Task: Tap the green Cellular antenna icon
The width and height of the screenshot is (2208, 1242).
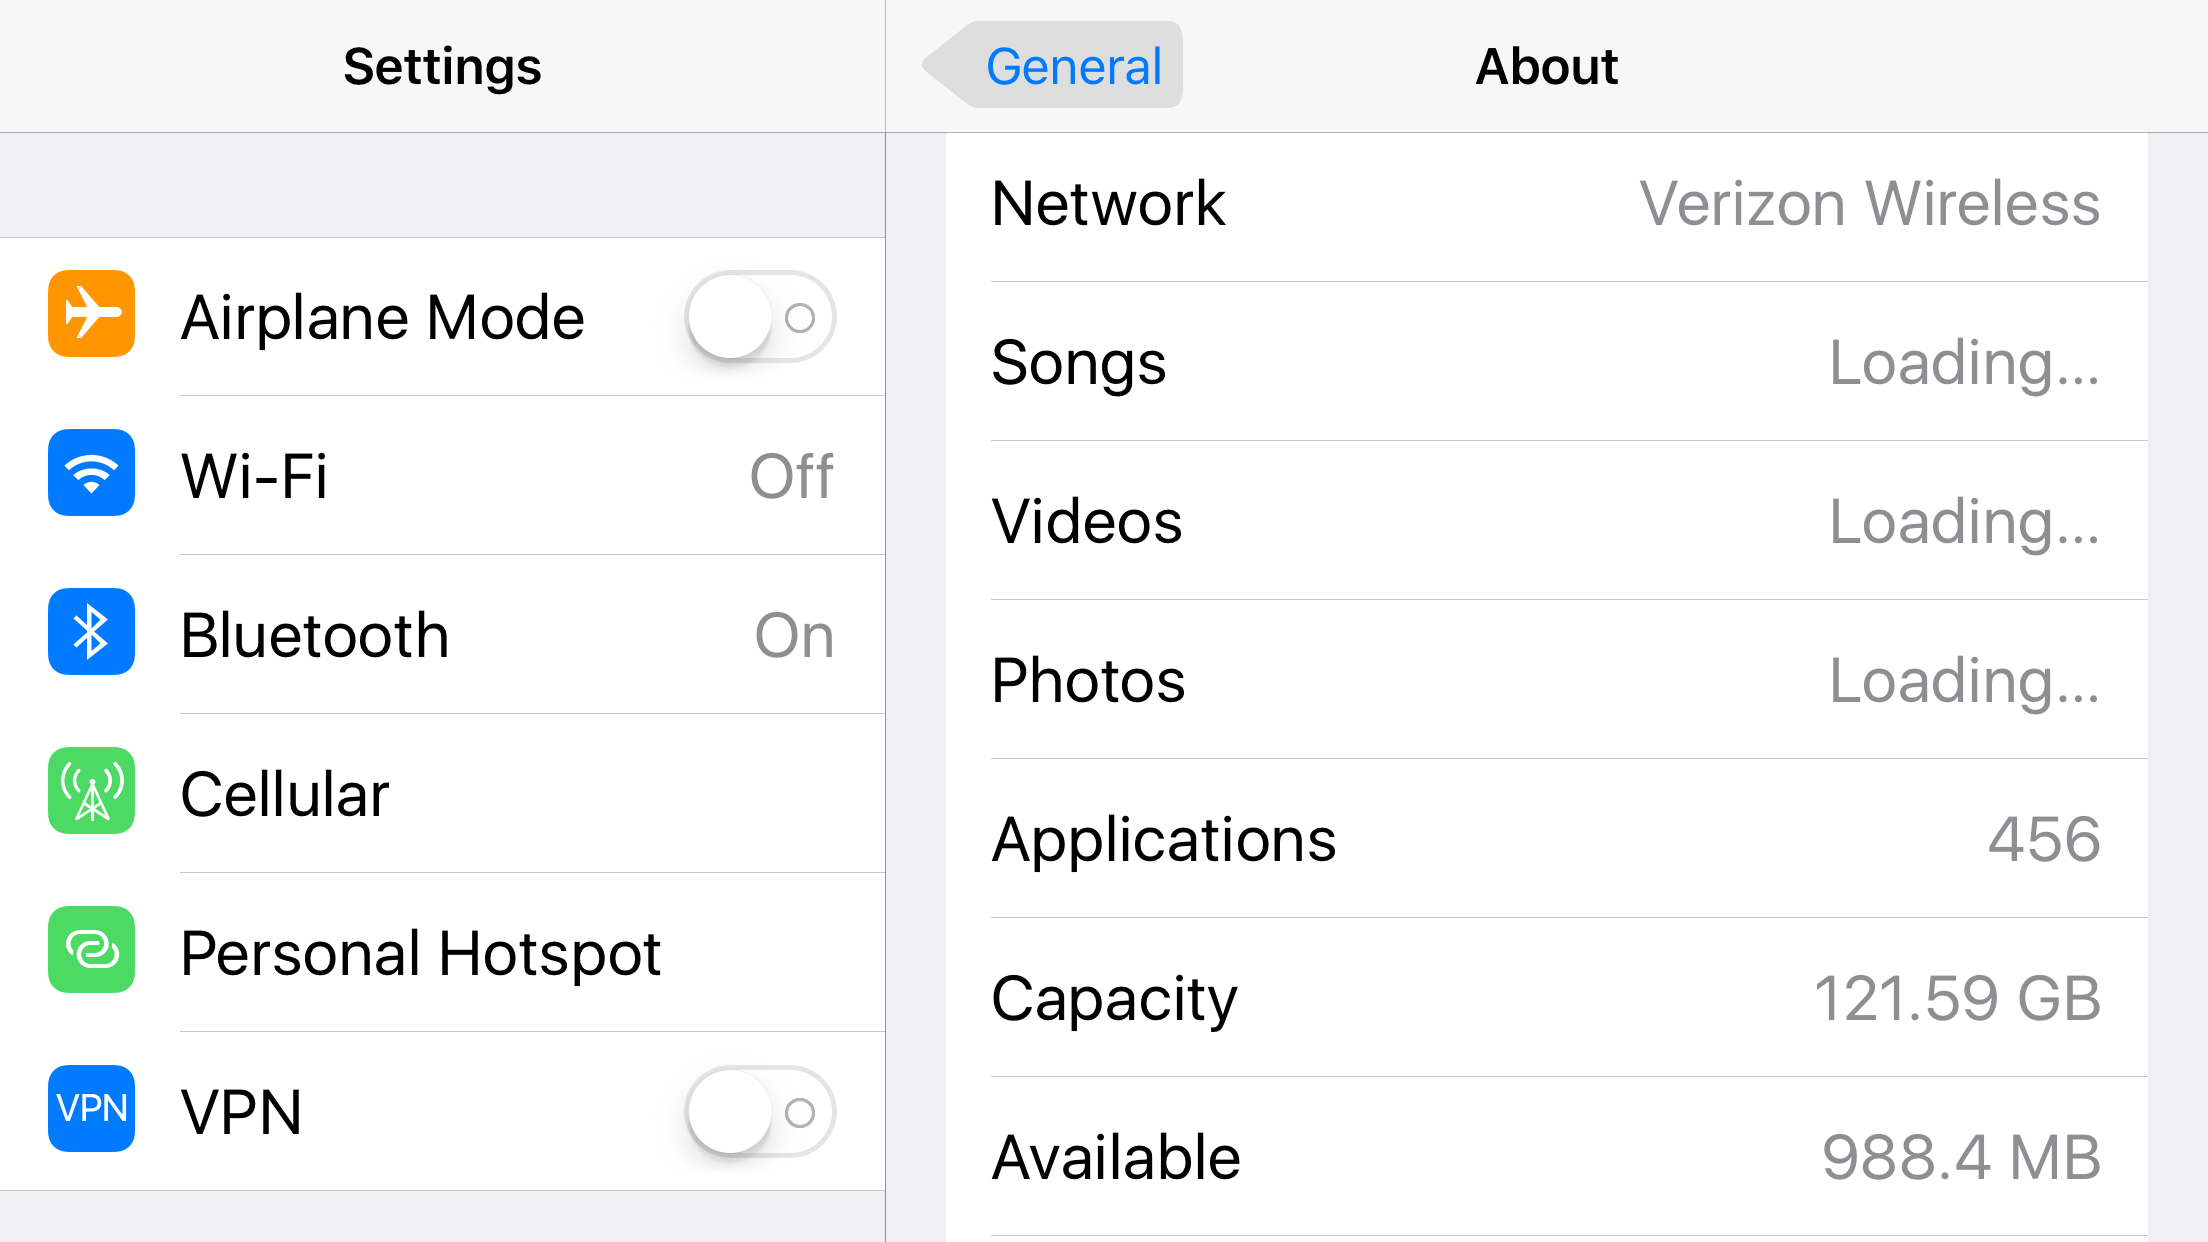Action: 90,791
